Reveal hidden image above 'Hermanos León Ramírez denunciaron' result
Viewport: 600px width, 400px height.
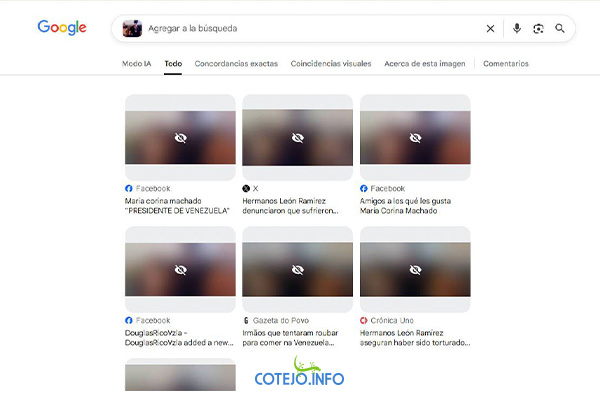click(x=297, y=137)
